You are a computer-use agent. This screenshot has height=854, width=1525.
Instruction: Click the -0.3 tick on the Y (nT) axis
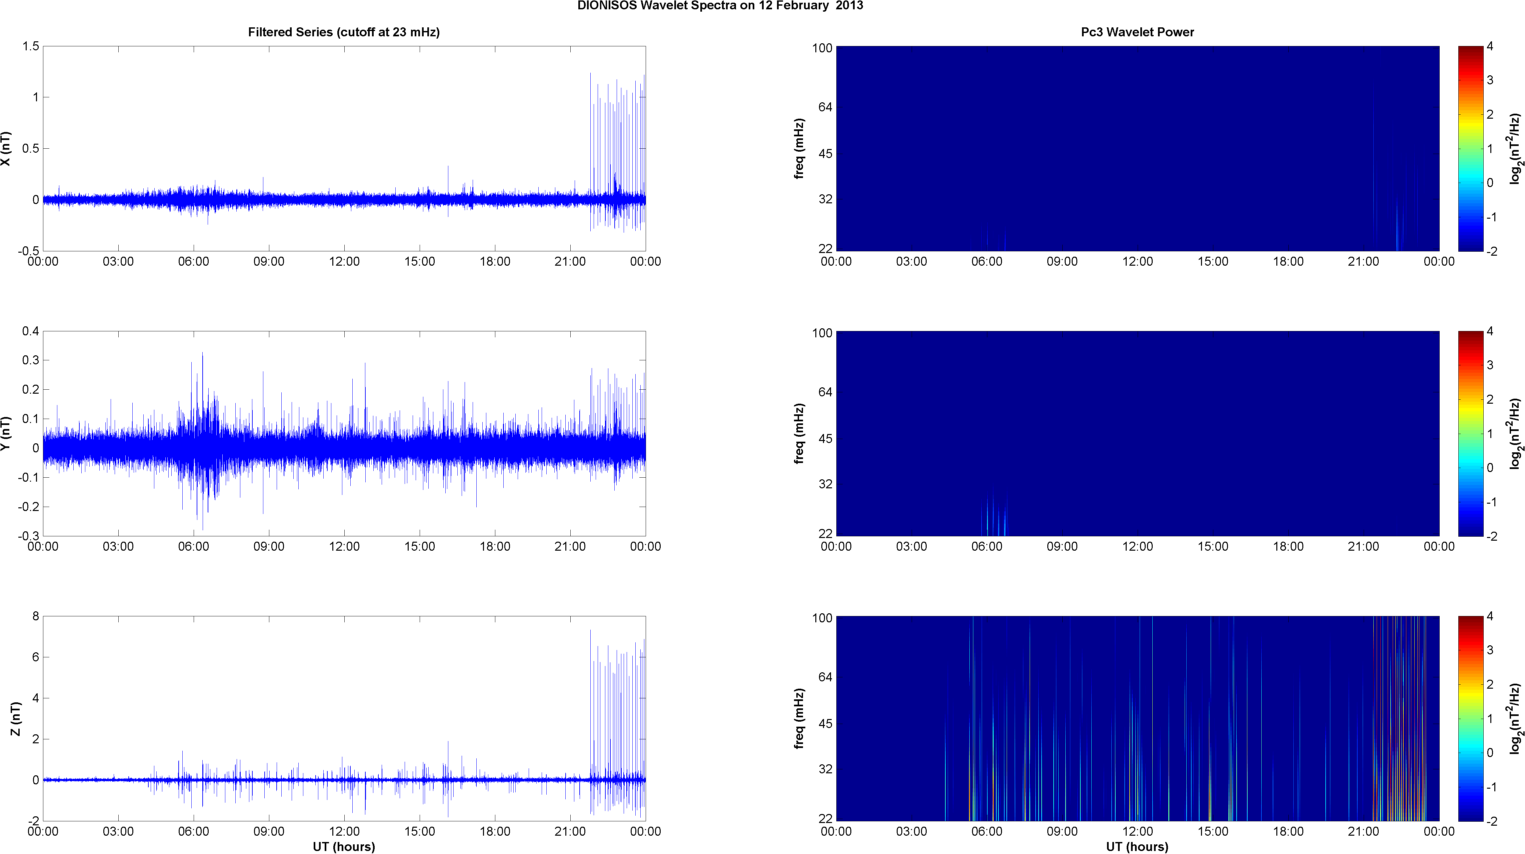(x=27, y=537)
